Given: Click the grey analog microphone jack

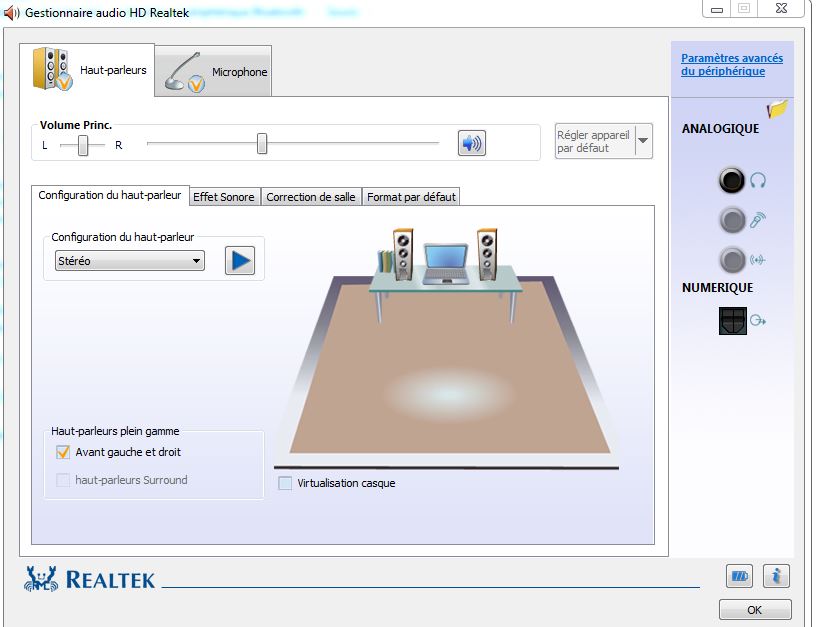Looking at the screenshot, I should click(732, 220).
